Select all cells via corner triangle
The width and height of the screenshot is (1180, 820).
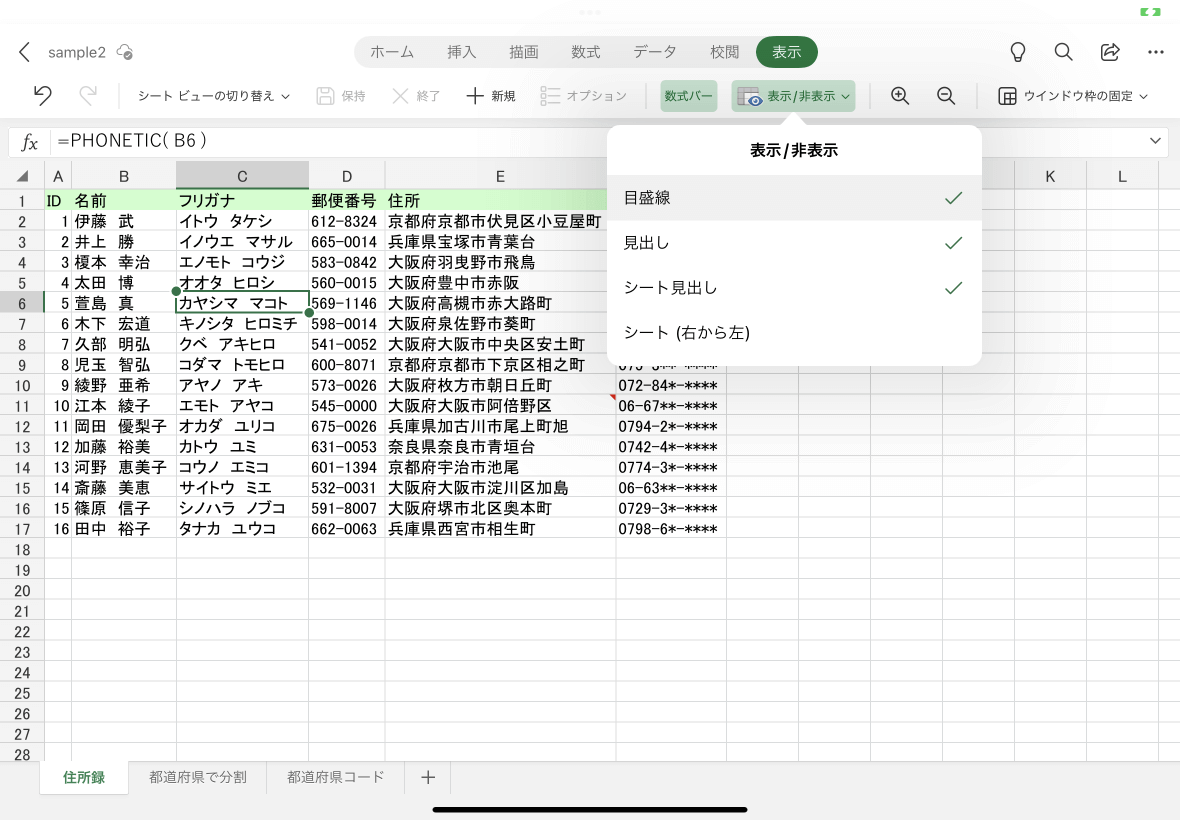[23, 177]
